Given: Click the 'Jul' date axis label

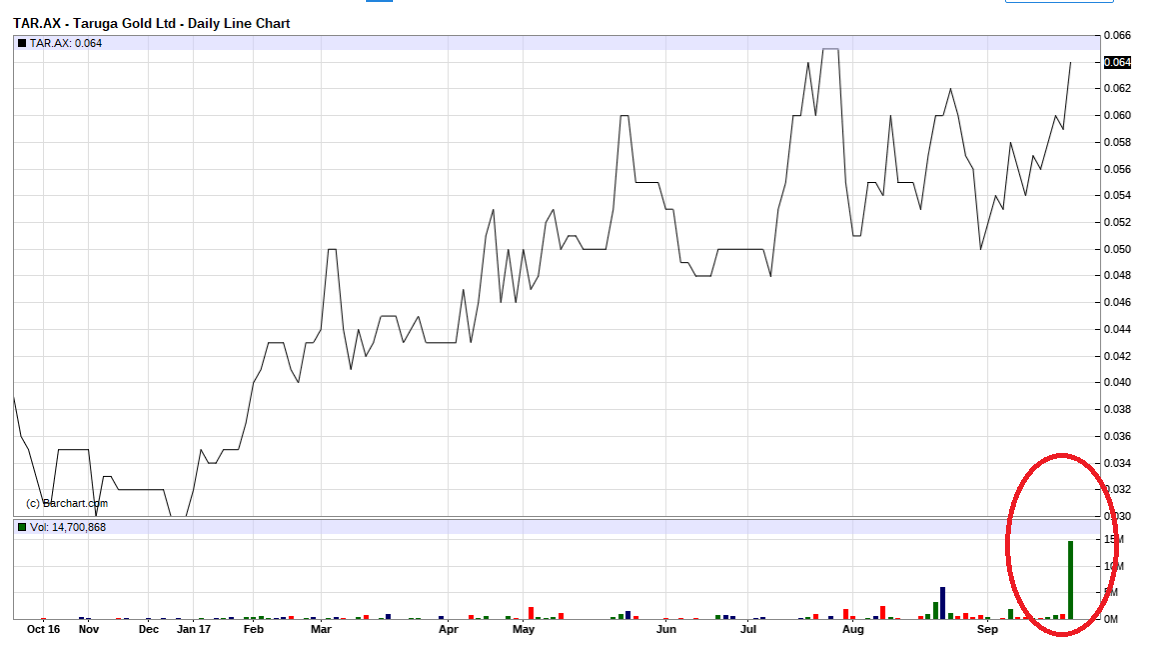Looking at the screenshot, I should point(748,629).
